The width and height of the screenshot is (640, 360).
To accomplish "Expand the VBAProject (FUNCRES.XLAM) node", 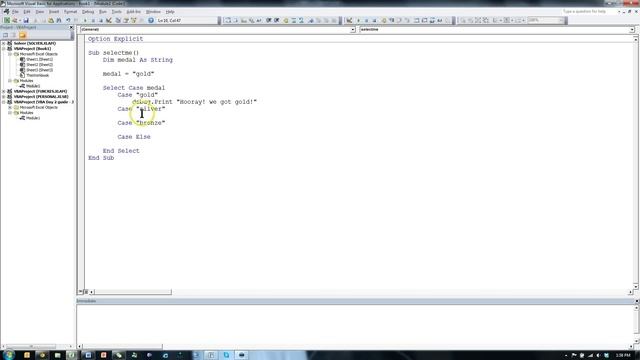I will click(4, 91).
